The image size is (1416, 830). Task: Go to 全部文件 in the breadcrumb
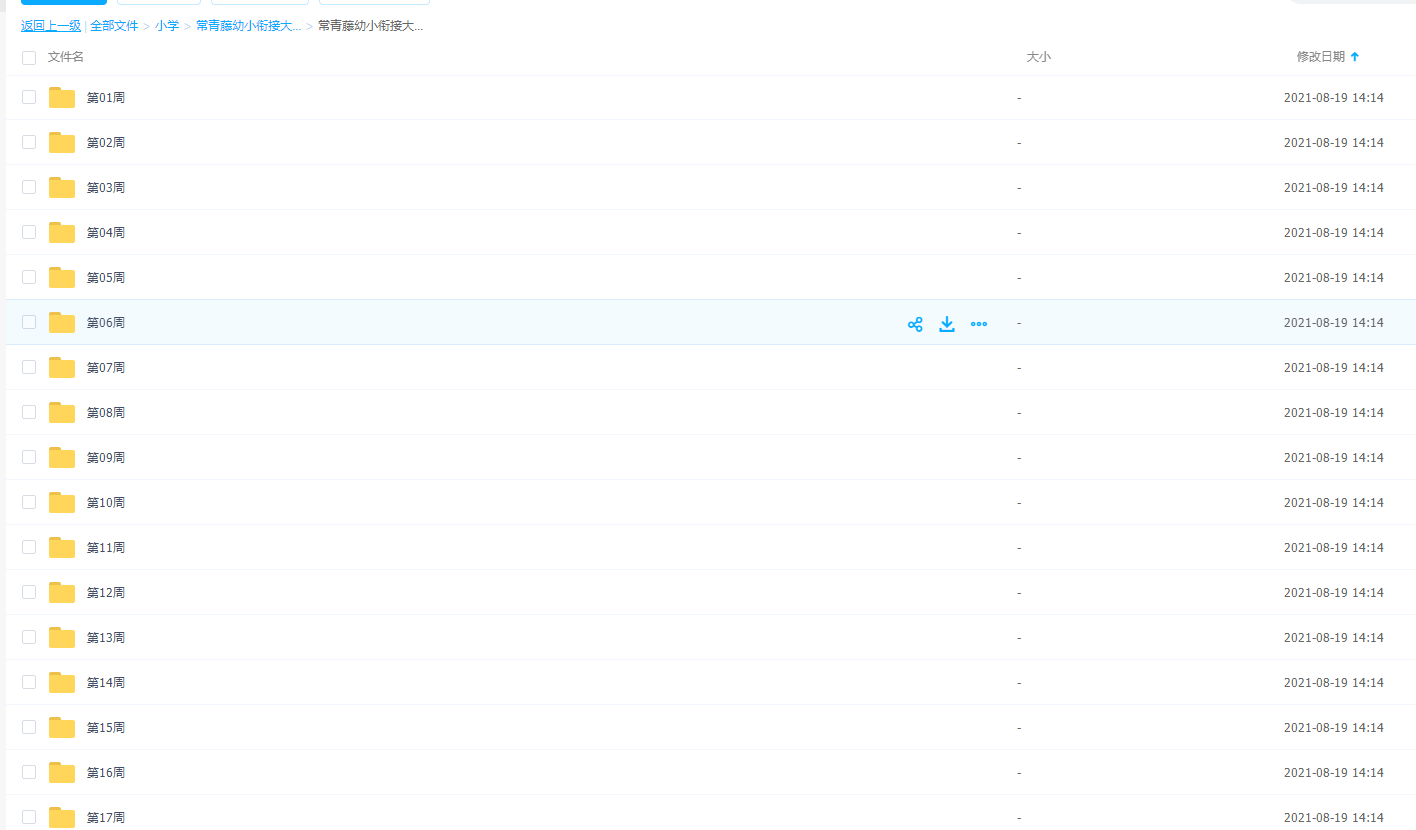[114, 26]
